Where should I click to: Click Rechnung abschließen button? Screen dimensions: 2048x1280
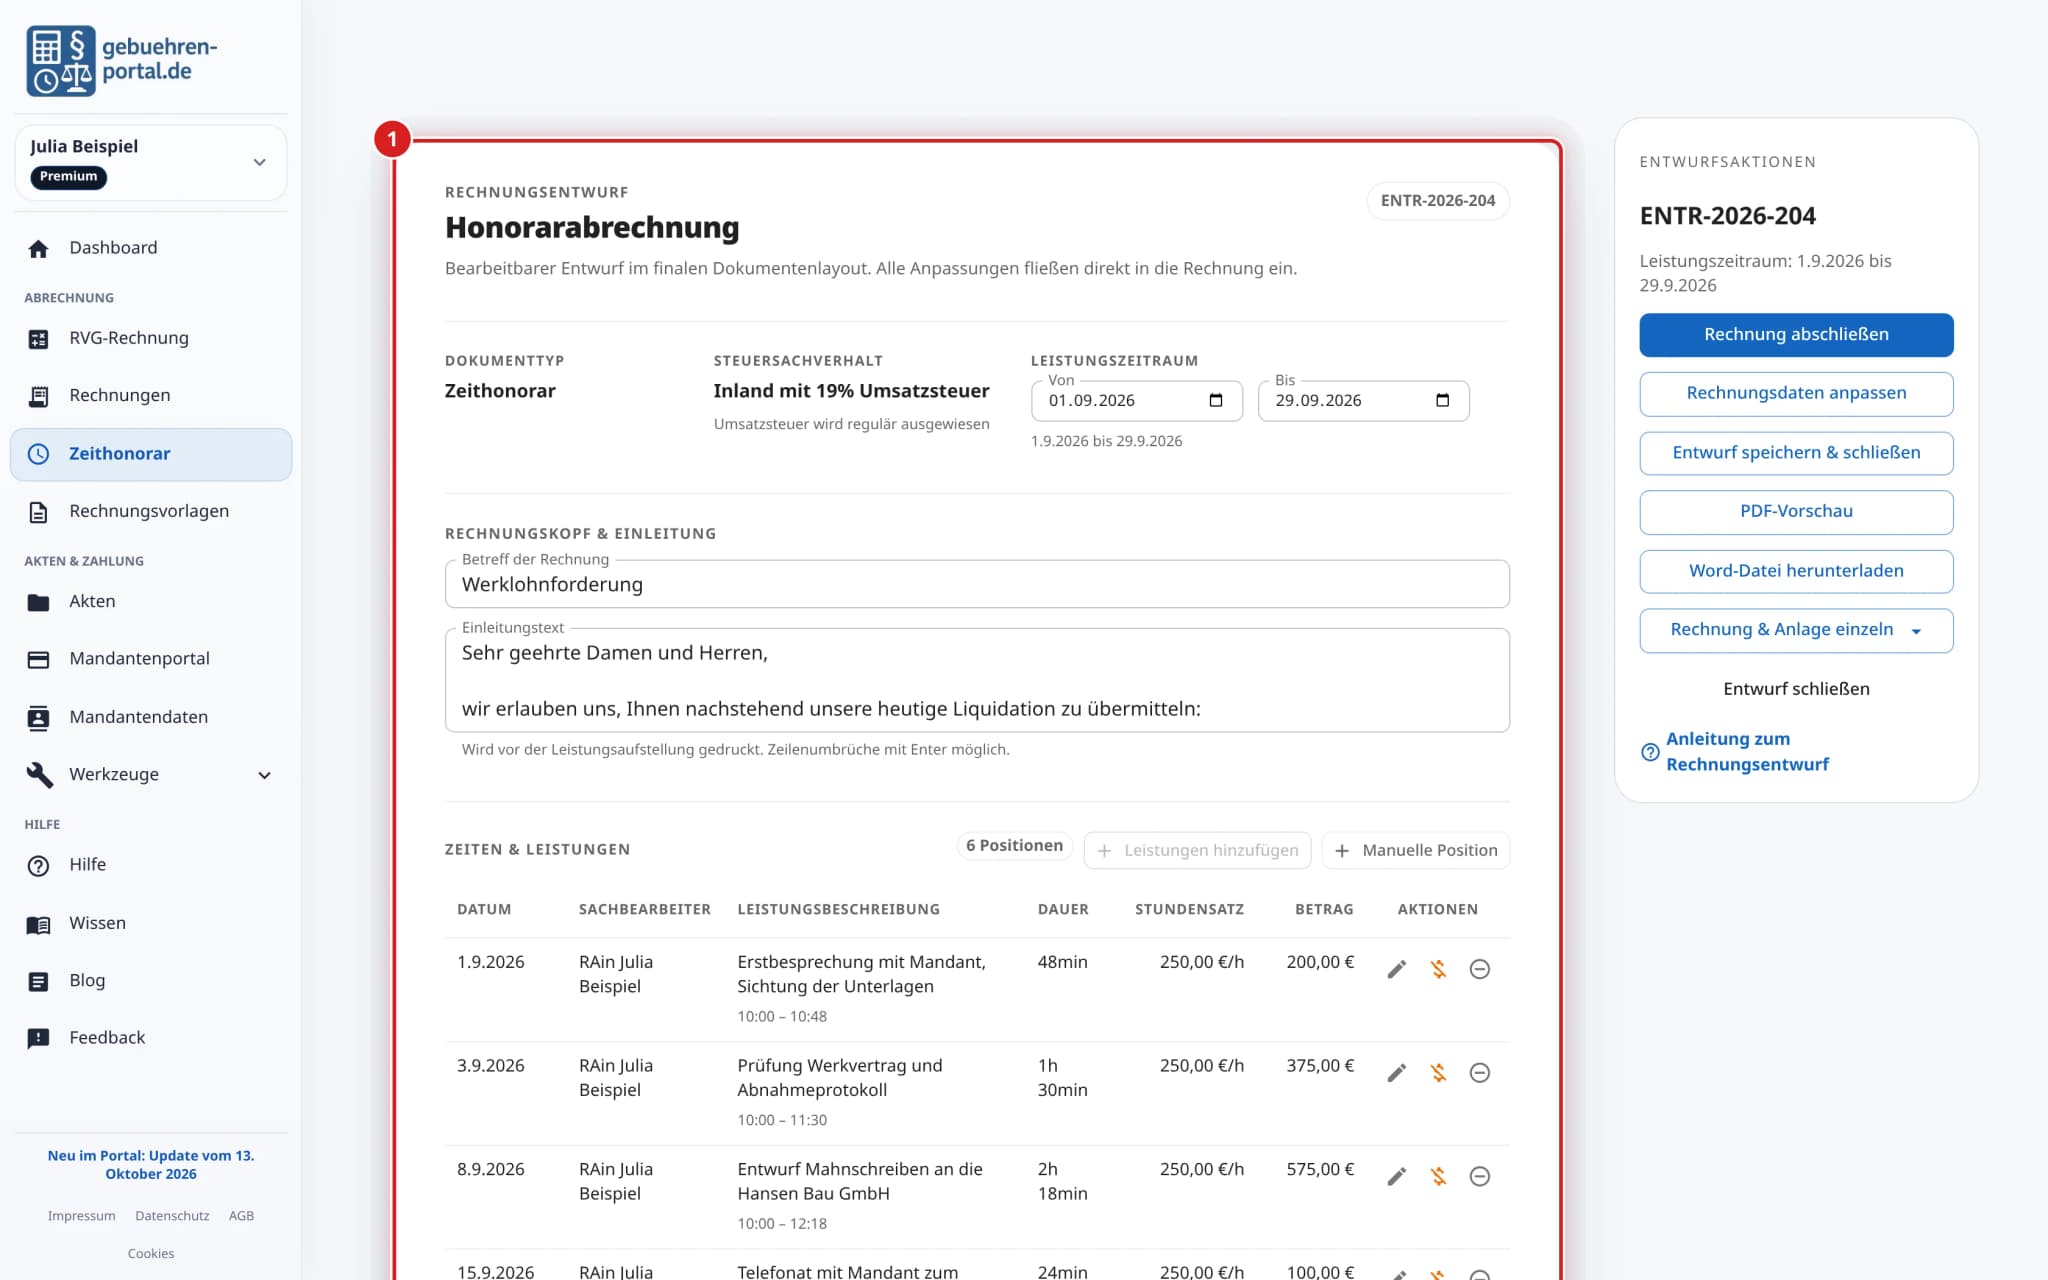pyautogui.click(x=1796, y=335)
